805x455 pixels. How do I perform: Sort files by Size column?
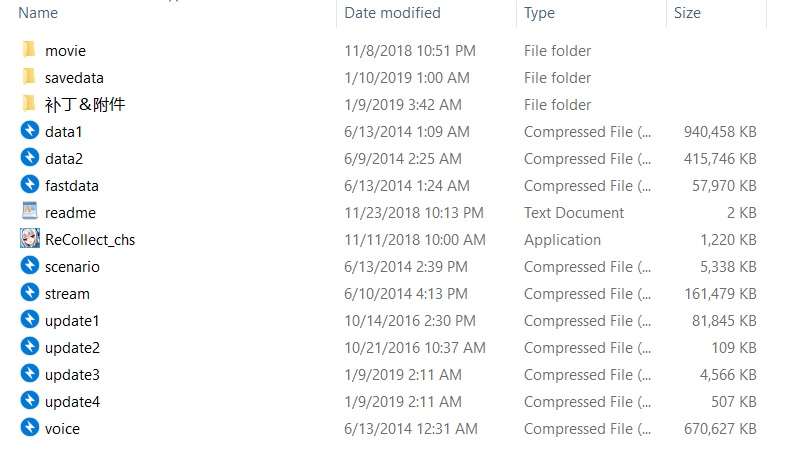[687, 13]
